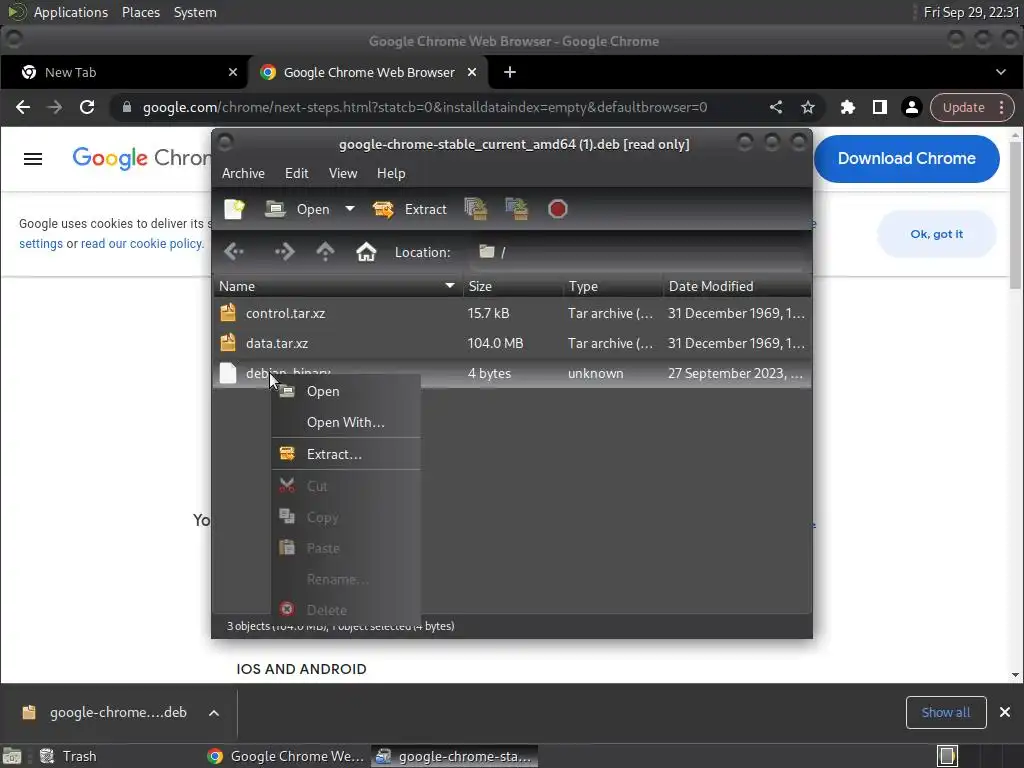Screen dimensions: 1024x768
Task: Click the browser Back arrow
Action: 23,107
